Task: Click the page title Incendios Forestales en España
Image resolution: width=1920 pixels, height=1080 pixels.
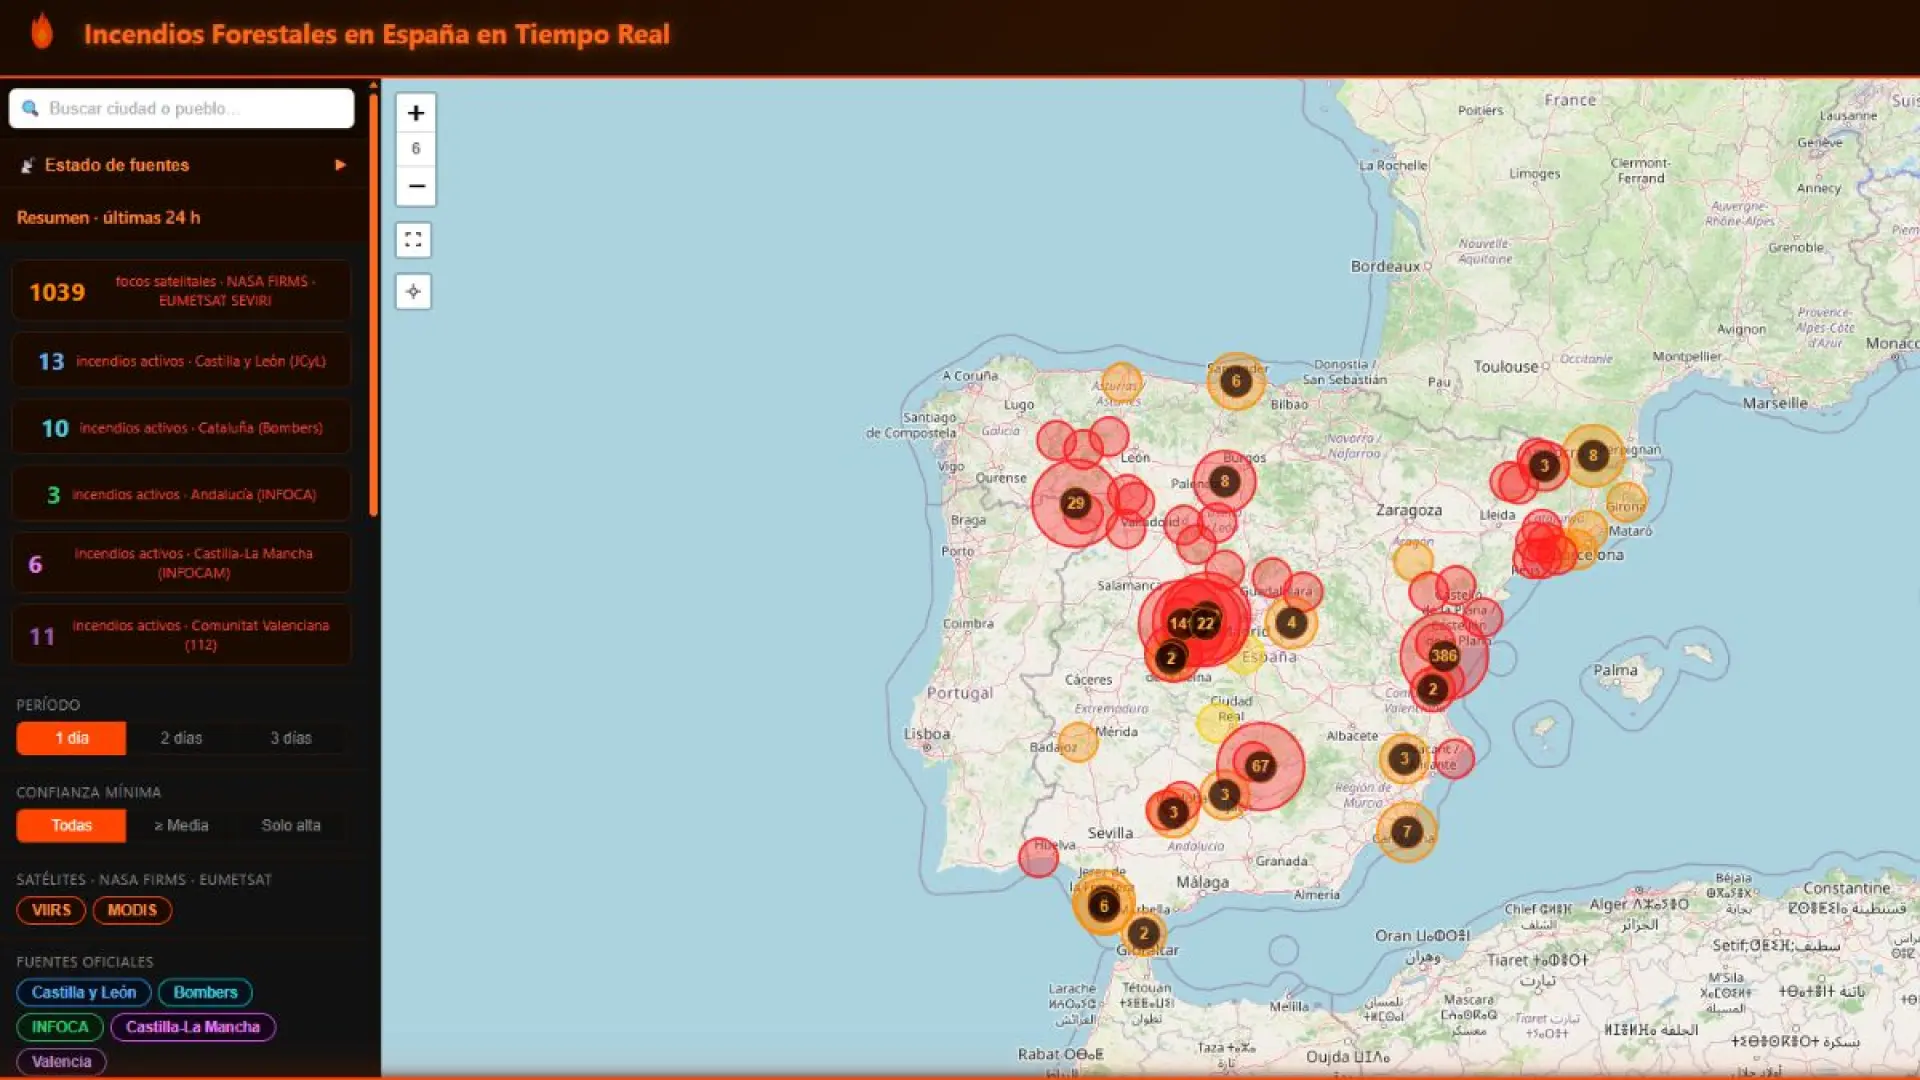Action: pyautogui.click(x=377, y=34)
